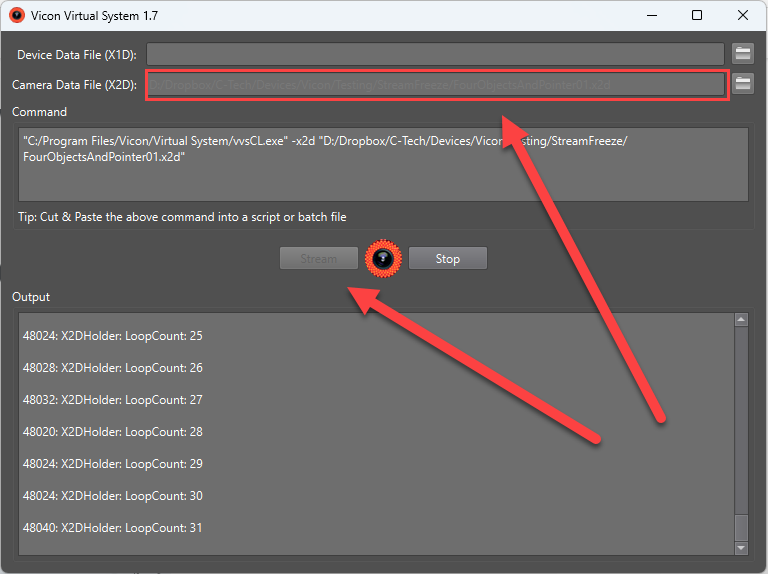Select the output line LoopCount: 25
This screenshot has width=768, height=574.
coord(112,336)
